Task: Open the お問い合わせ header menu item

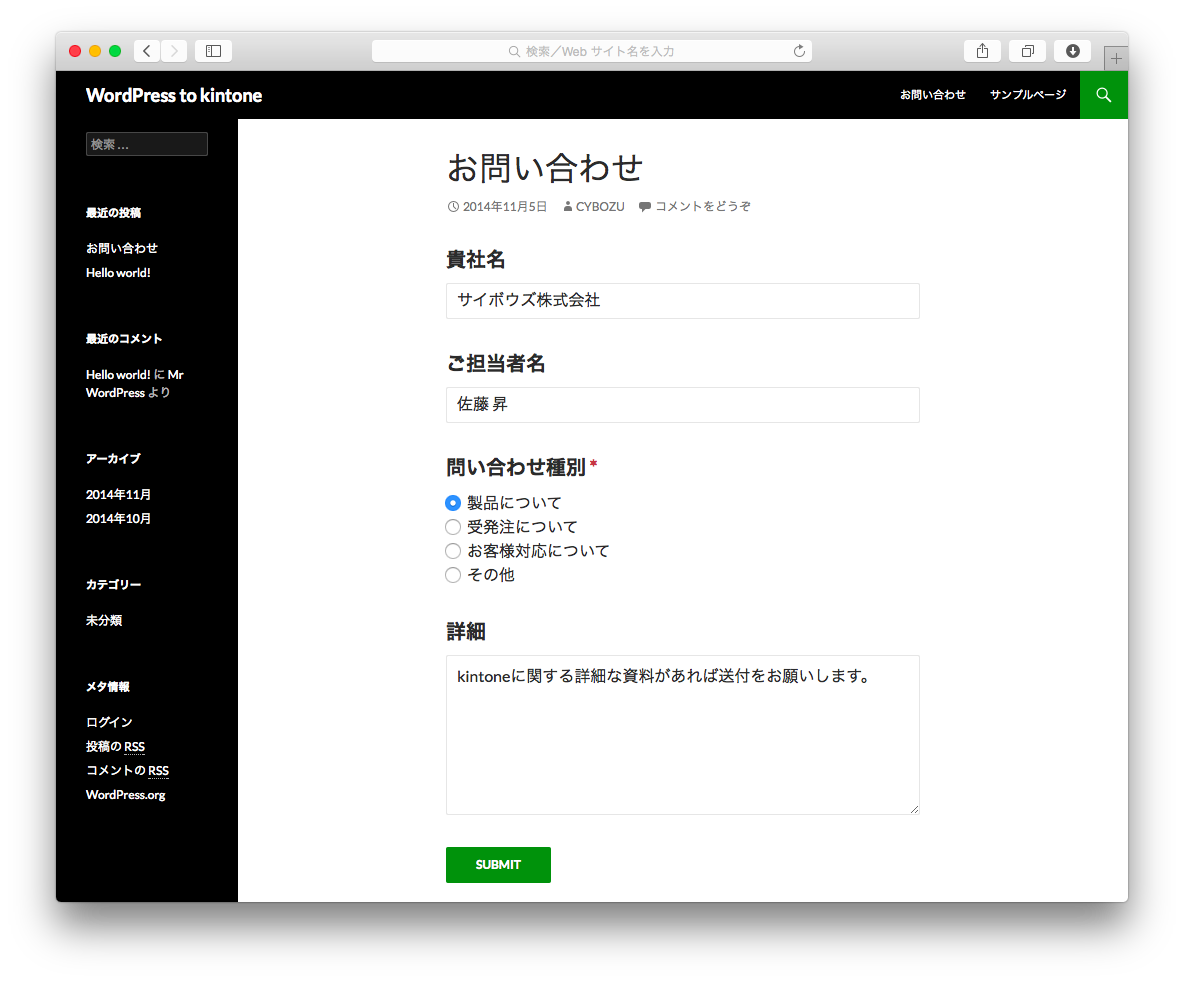Action: coord(933,94)
